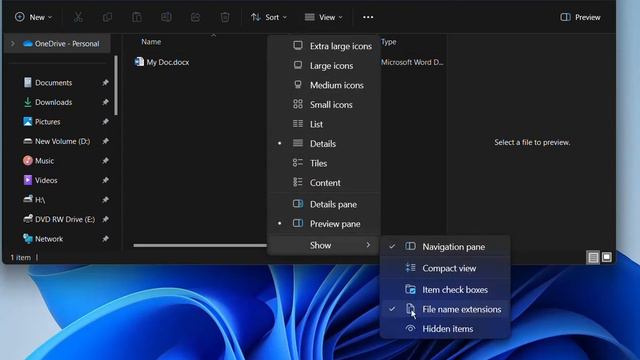
Task: Toggle File name extensions option
Action: click(x=445, y=309)
